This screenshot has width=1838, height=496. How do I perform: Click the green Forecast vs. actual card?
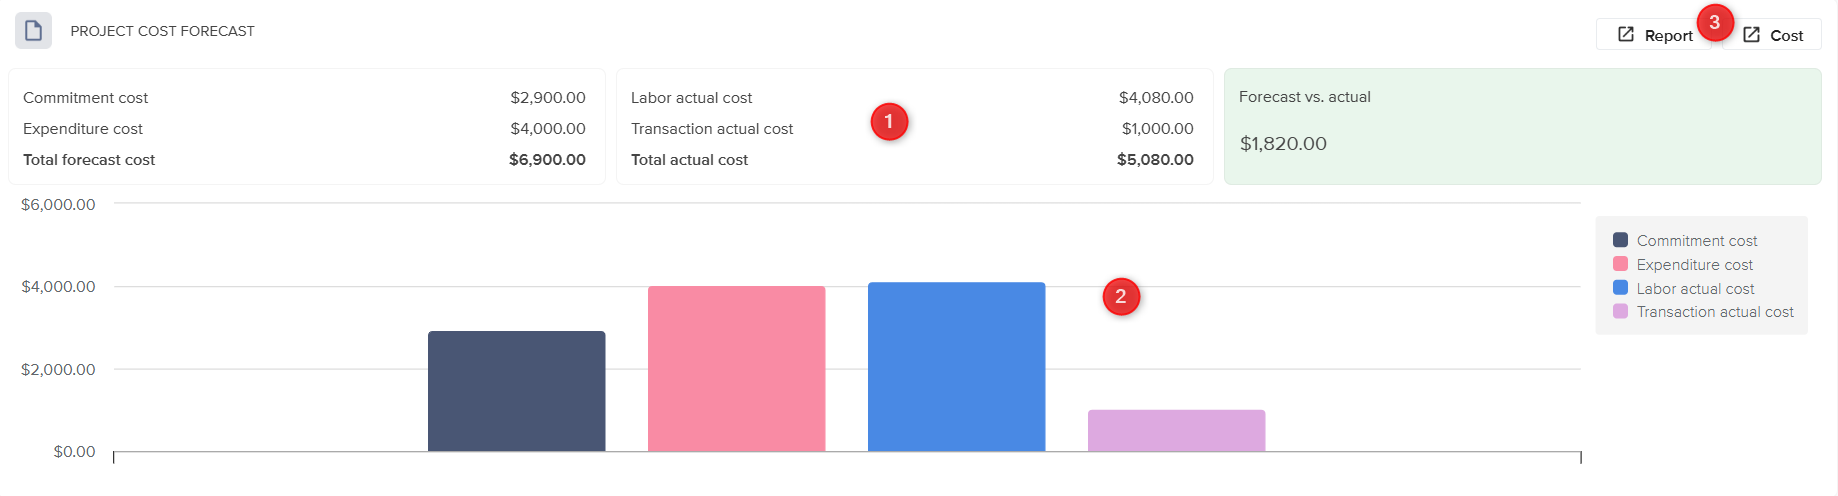[1522, 126]
